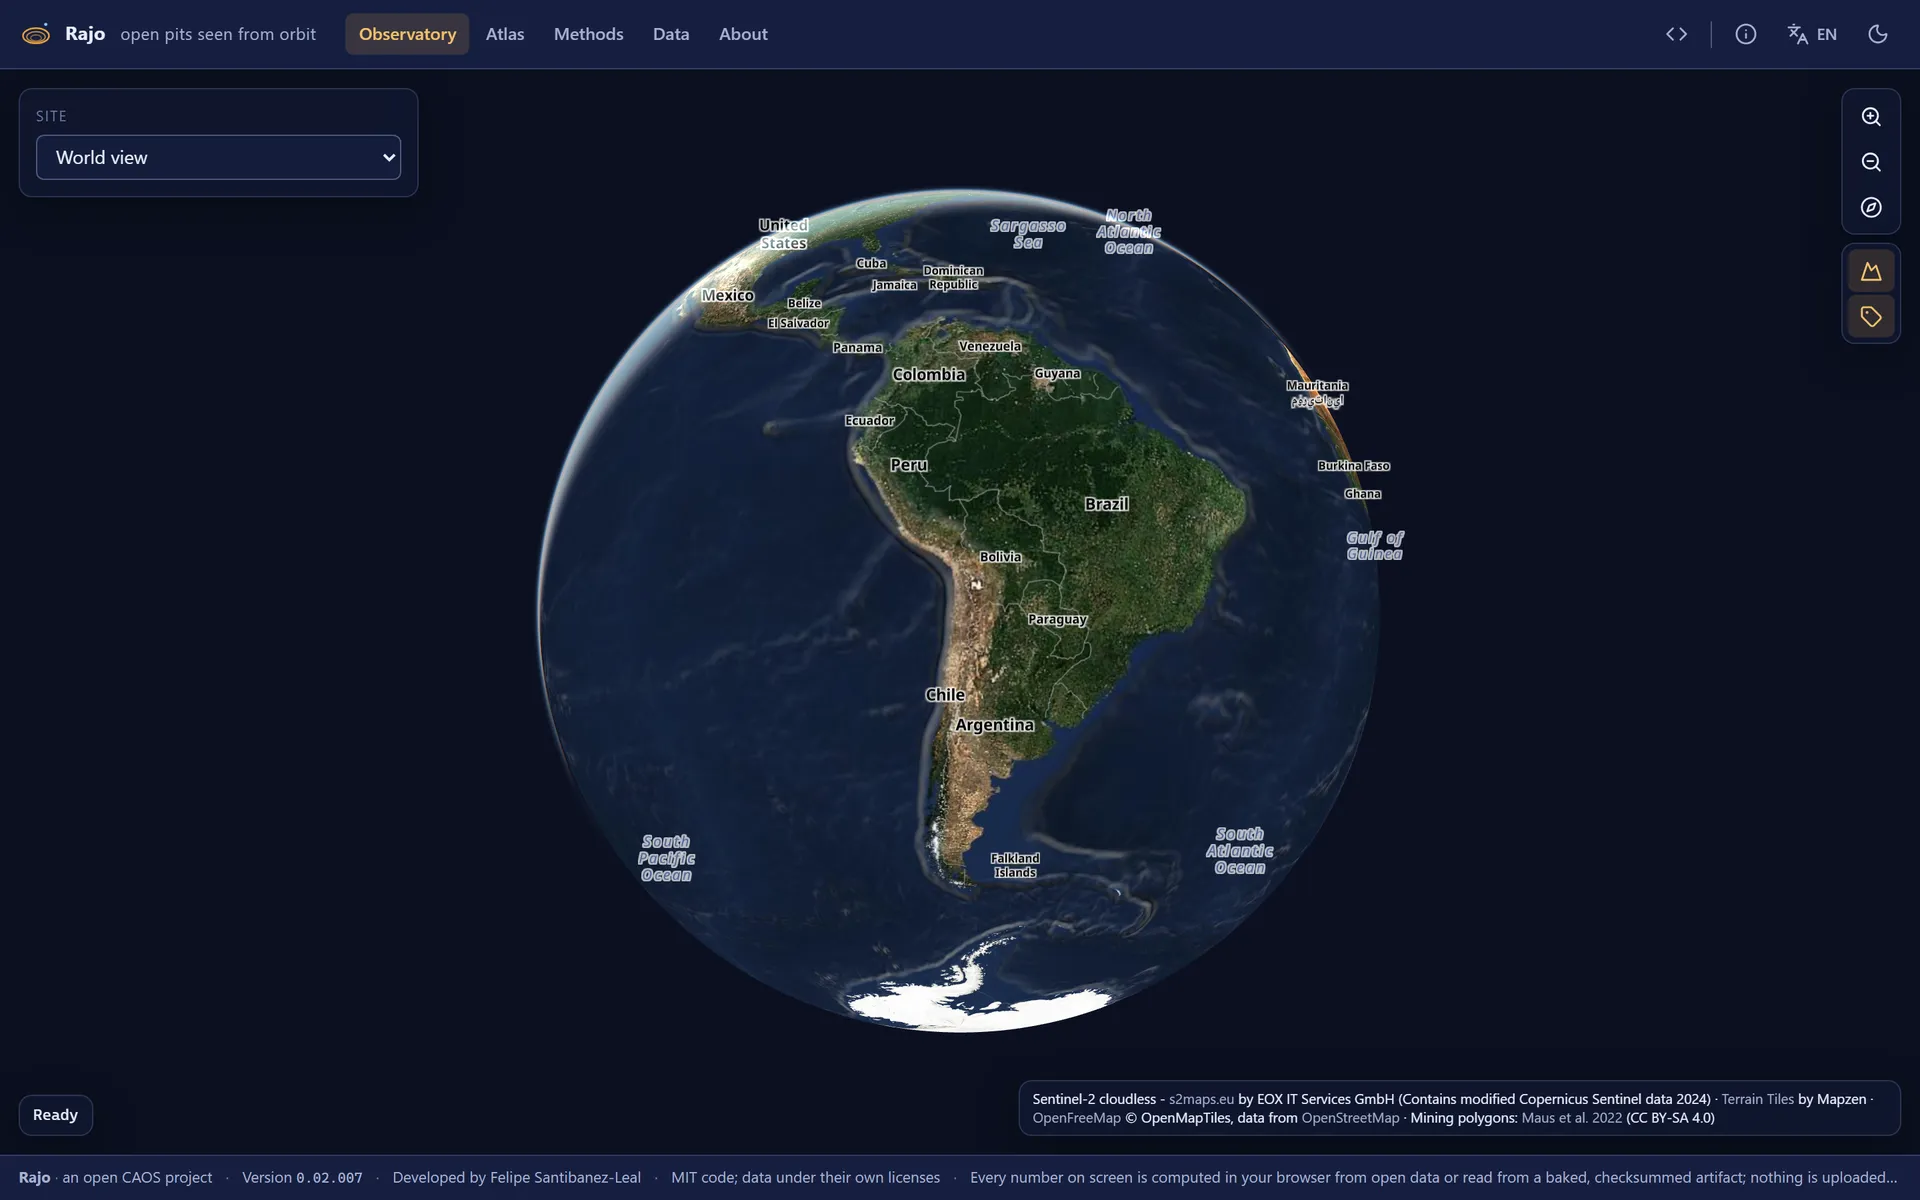Screen dimensions: 1920x1200
Task: Open the Terrain Tiles link
Action: coord(1757,1099)
